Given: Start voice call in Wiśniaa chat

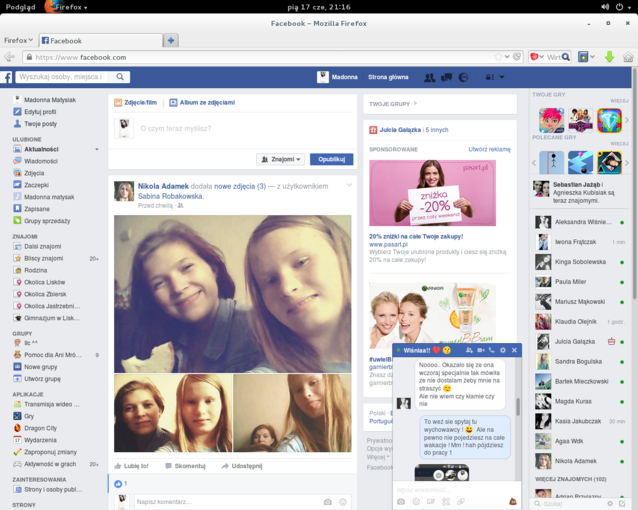Looking at the screenshot, I should click(491, 350).
